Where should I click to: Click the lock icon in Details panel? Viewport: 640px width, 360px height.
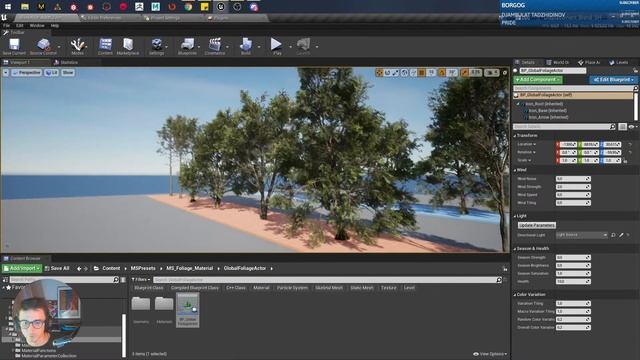(635, 71)
